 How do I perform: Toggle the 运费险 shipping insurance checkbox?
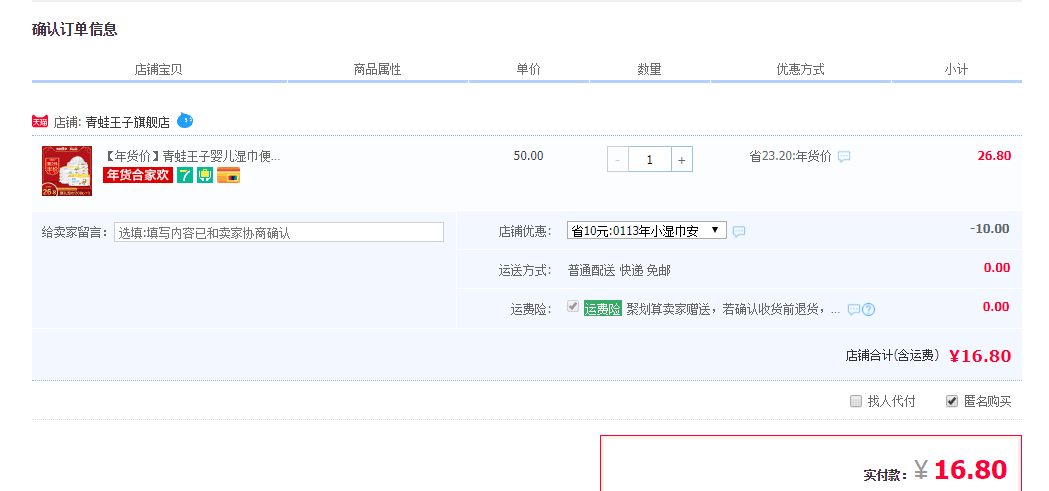coord(573,306)
